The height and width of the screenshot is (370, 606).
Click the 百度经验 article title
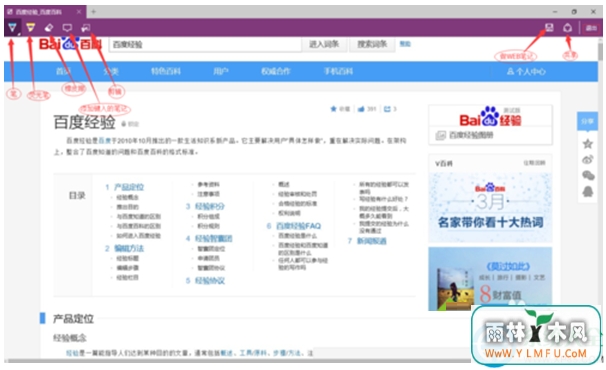[x=84, y=122]
